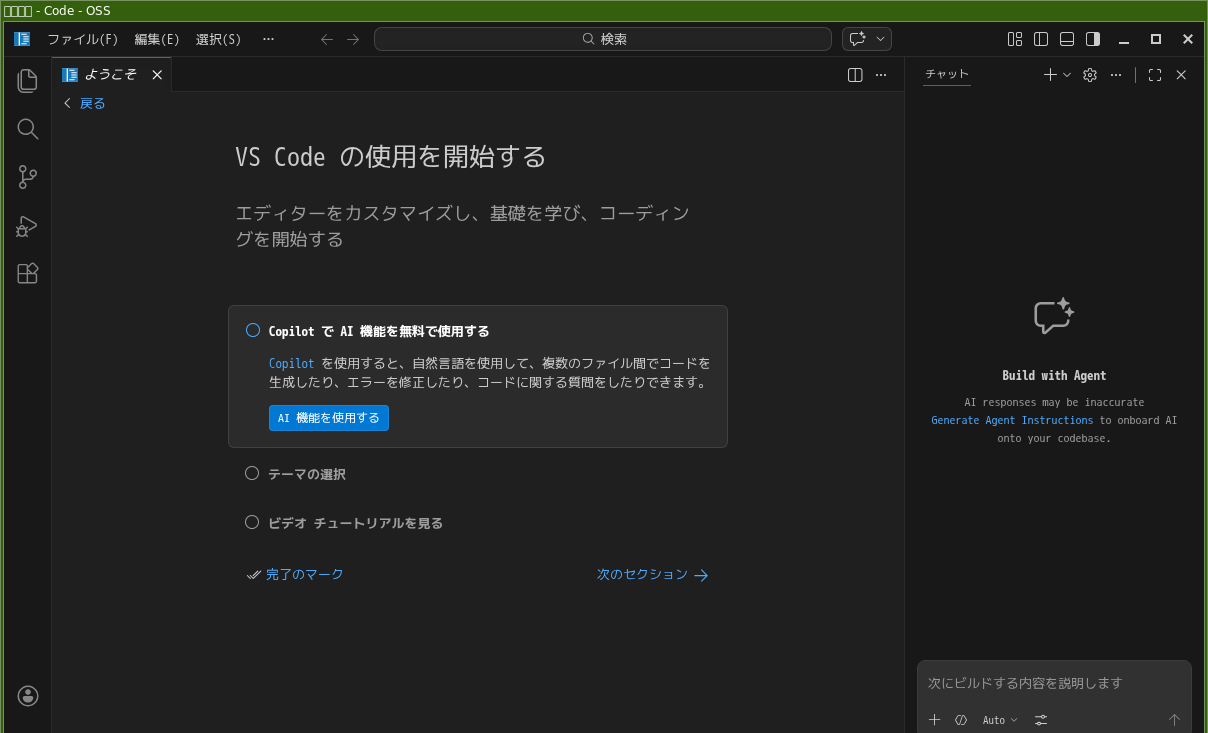The image size is (1208, 733).
Task: Open the ファイル(F) menu
Action: click(x=83, y=39)
